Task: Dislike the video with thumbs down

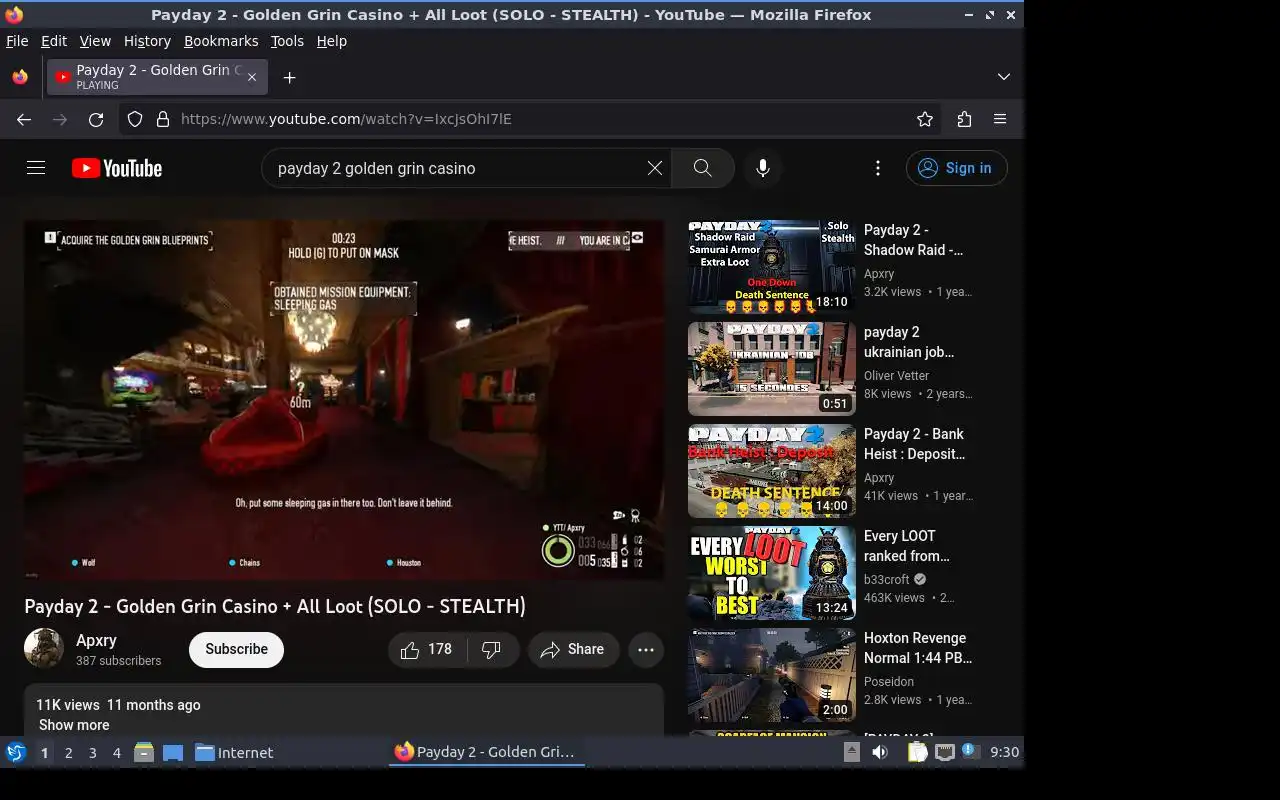Action: (x=492, y=650)
